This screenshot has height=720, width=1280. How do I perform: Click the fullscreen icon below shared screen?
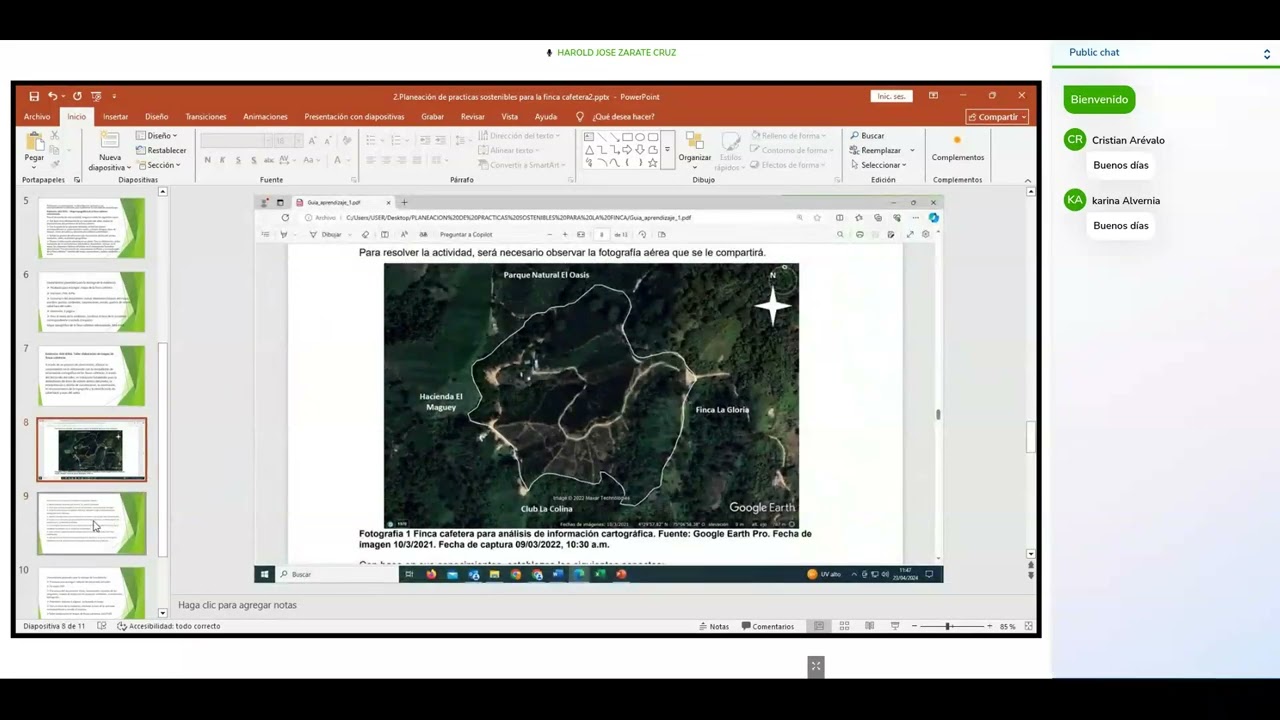(816, 666)
